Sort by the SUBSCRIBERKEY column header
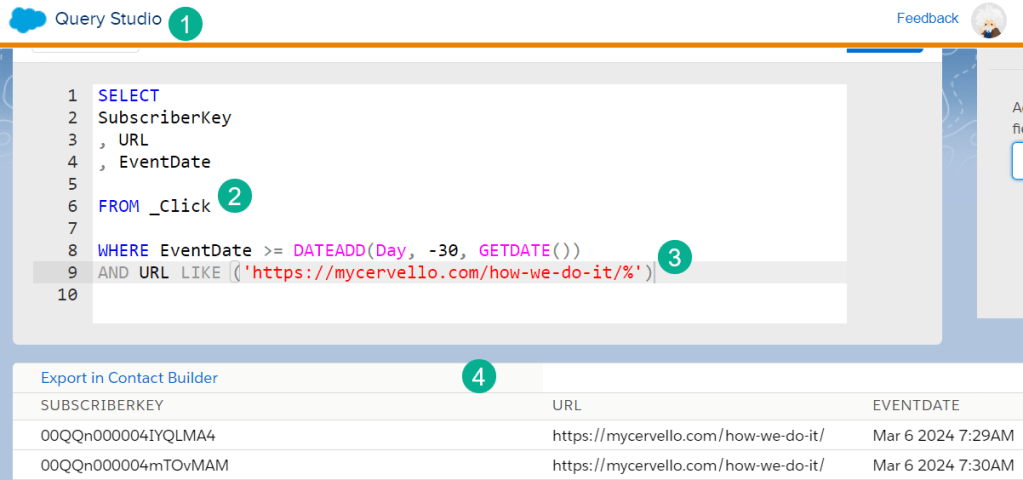 101,406
